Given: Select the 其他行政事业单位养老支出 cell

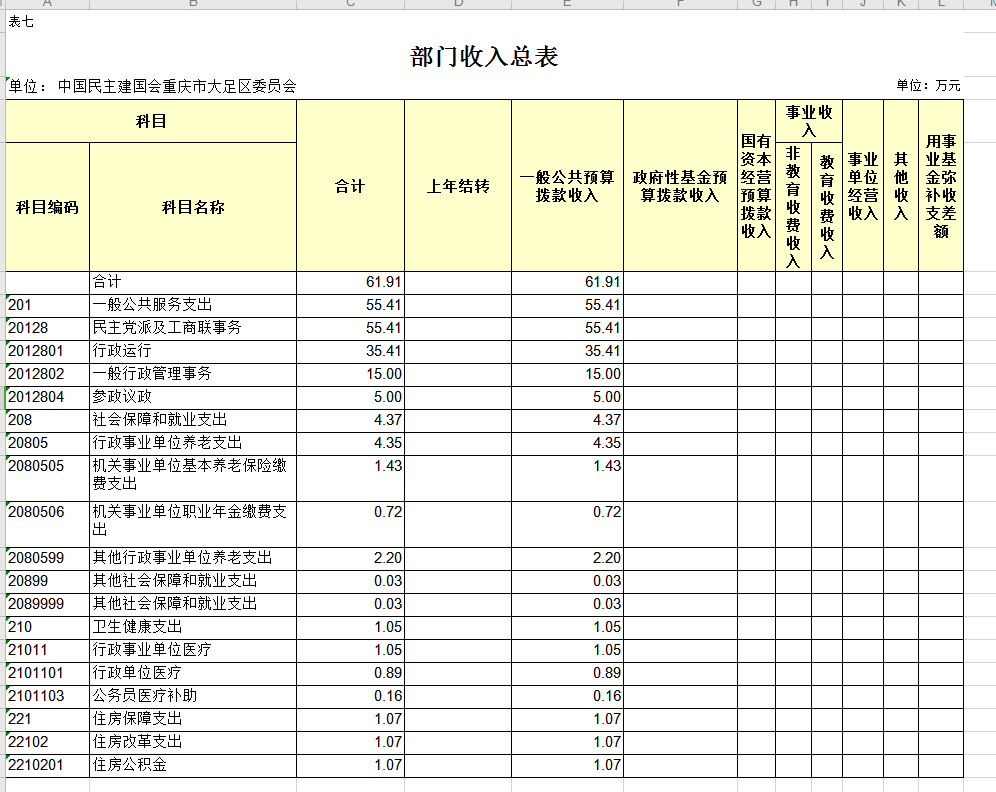Looking at the screenshot, I should pos(193,558).
